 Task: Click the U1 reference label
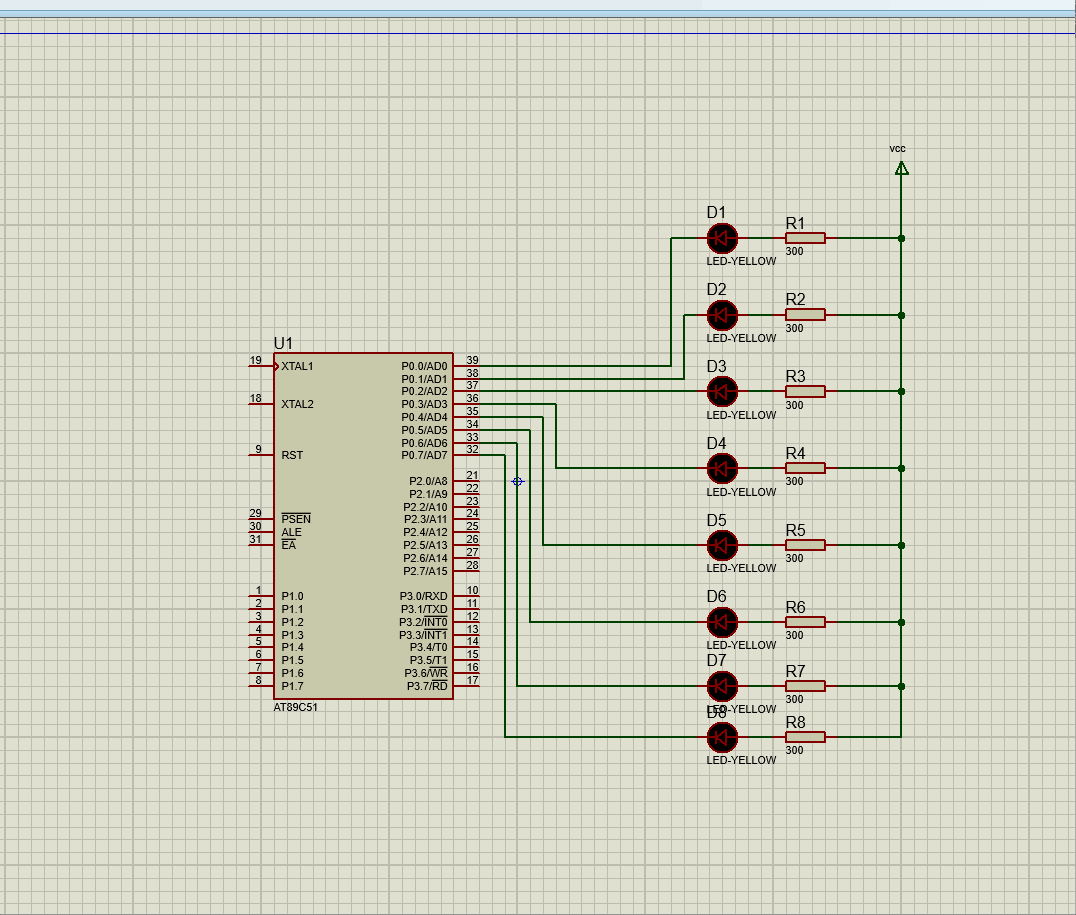coord(283,343)
